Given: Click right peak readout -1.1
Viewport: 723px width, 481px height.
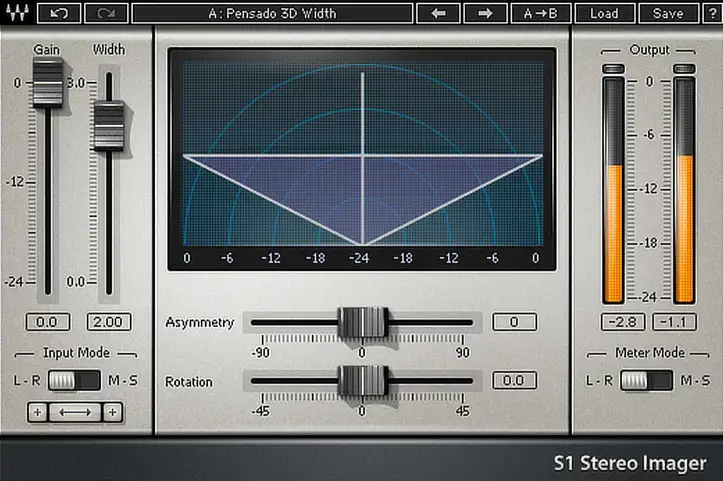Looking at the screenshot, I should click(x=674, y=322).
